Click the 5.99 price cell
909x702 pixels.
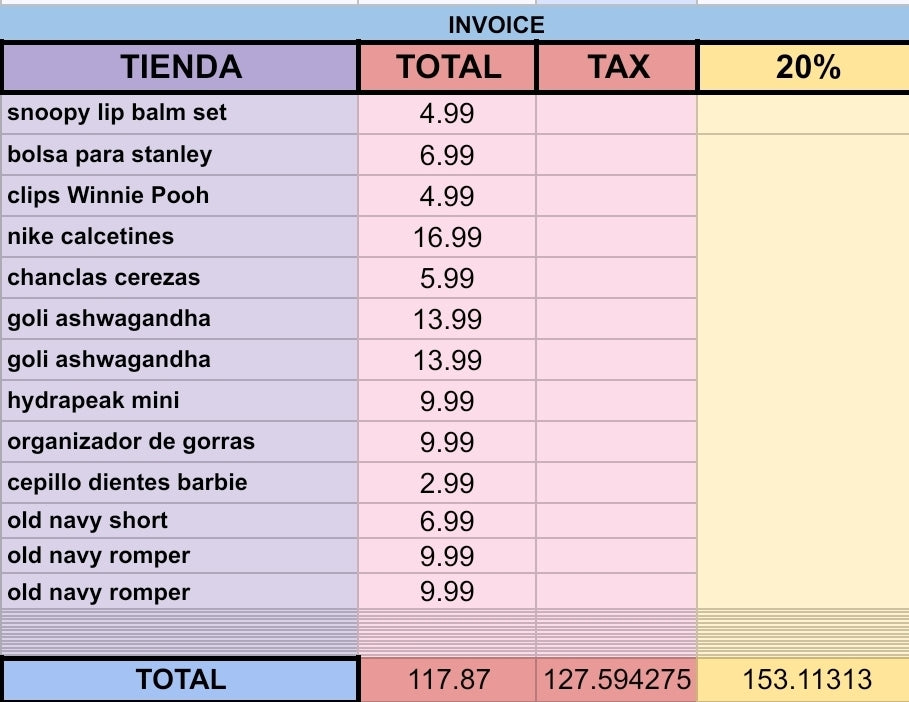coord(447,278)
